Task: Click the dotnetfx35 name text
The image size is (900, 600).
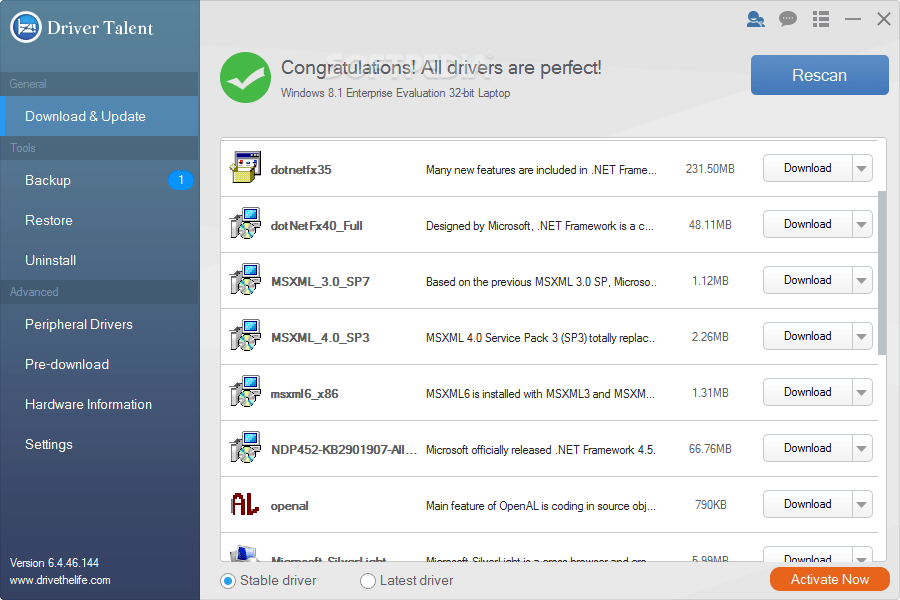Action: coord(301,170)
